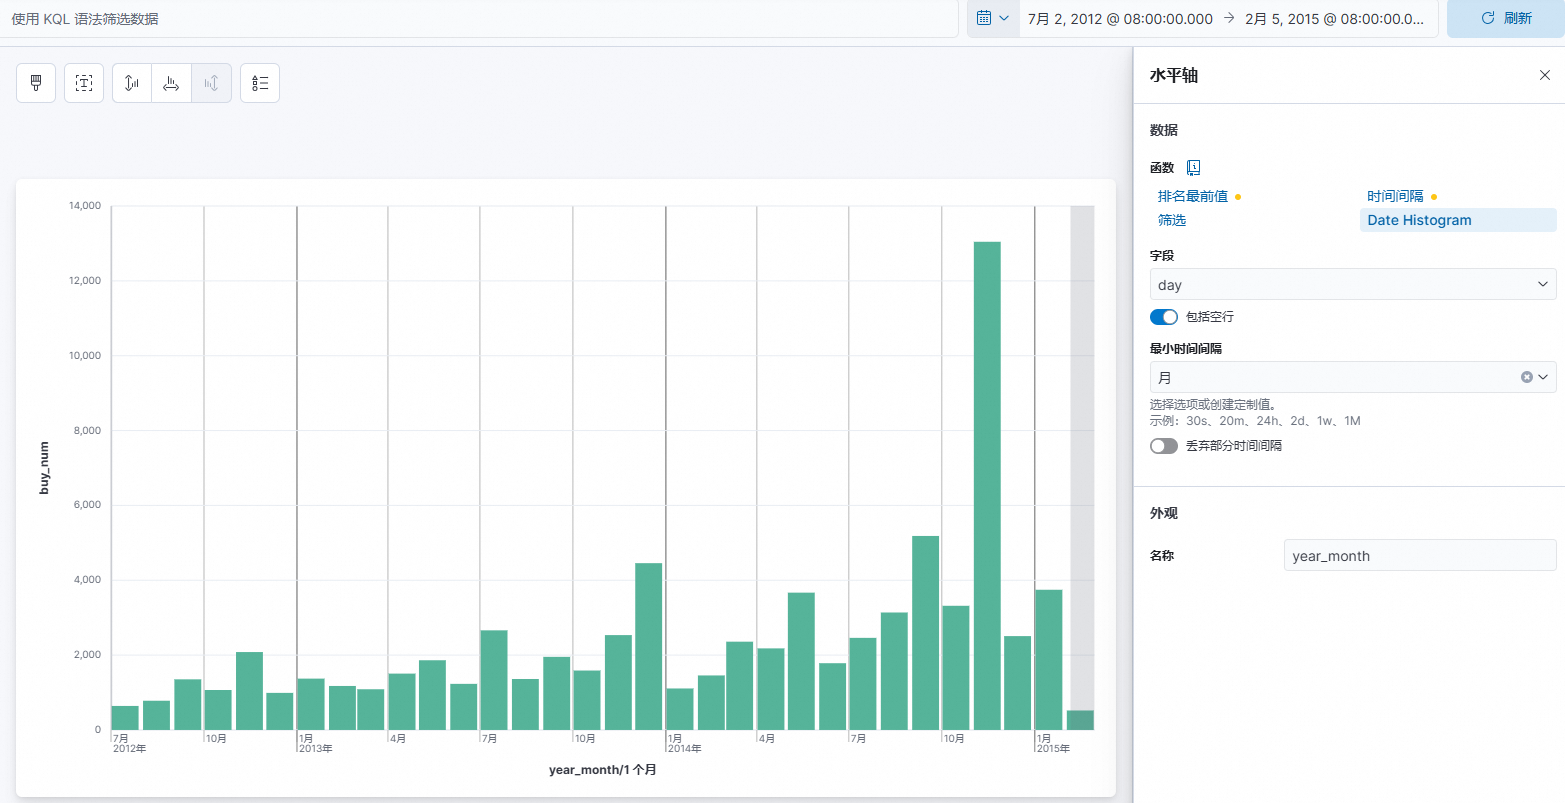This screenshot has width=1565, height=803.
Task: Open the text labels settings icon
Action: 84,83
